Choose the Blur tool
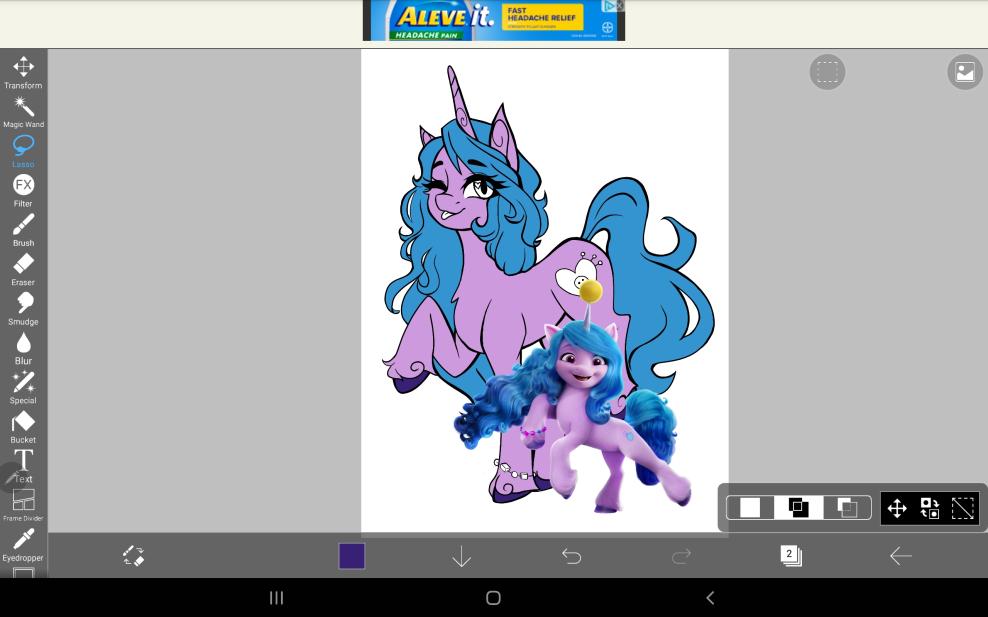 click(23, 348)
